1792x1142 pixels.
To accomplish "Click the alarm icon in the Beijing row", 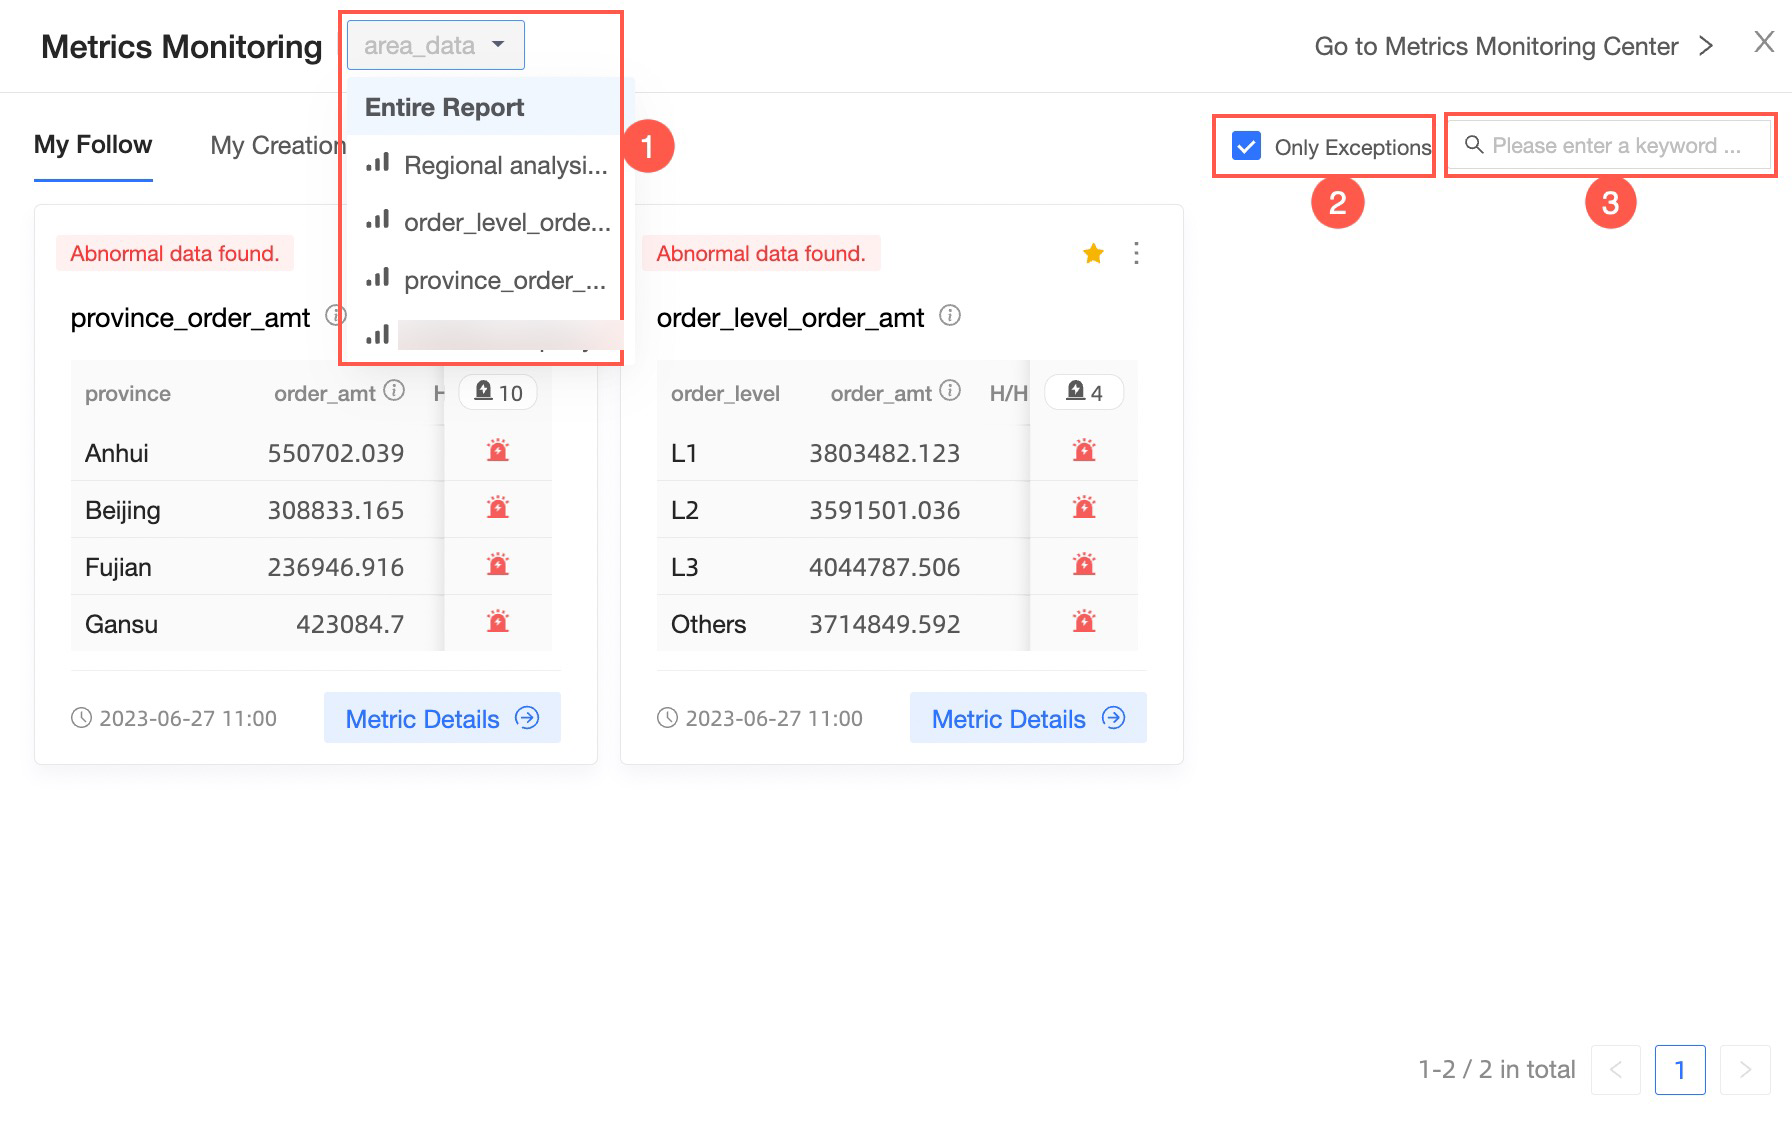I will click(498, 508).
